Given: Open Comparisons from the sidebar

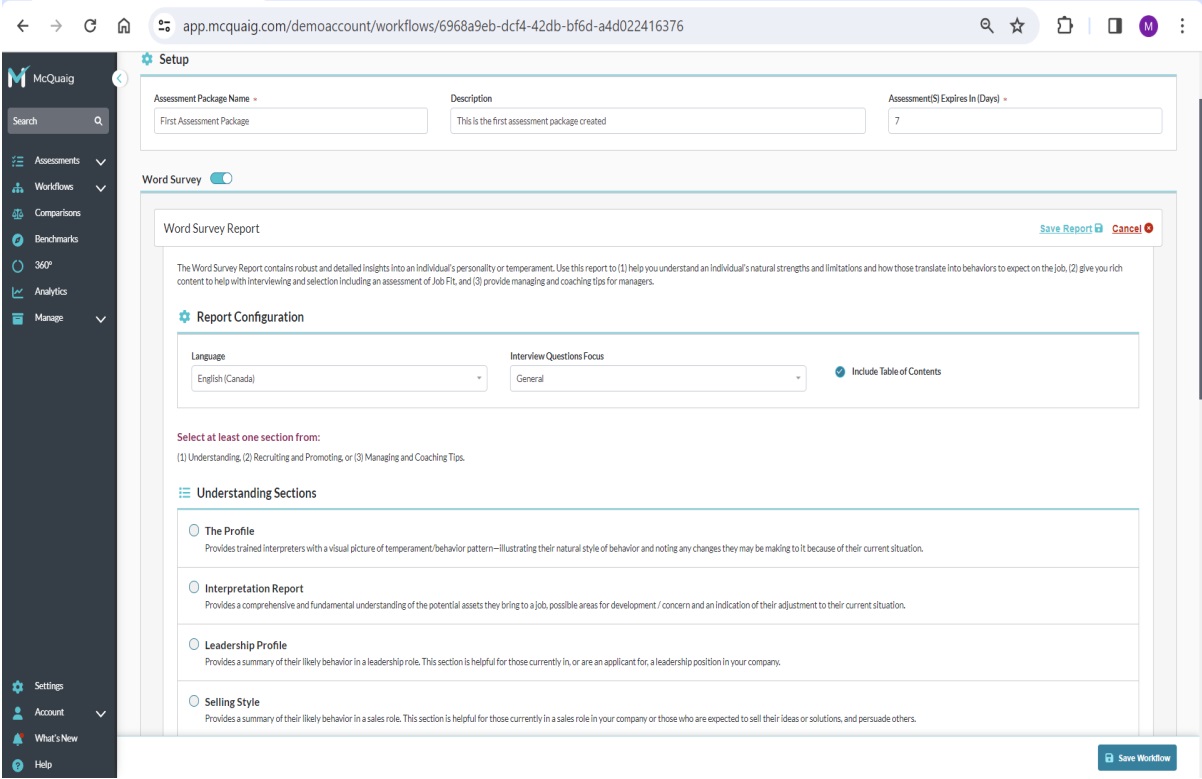Looking at the screenshot, I should point(57,212).
